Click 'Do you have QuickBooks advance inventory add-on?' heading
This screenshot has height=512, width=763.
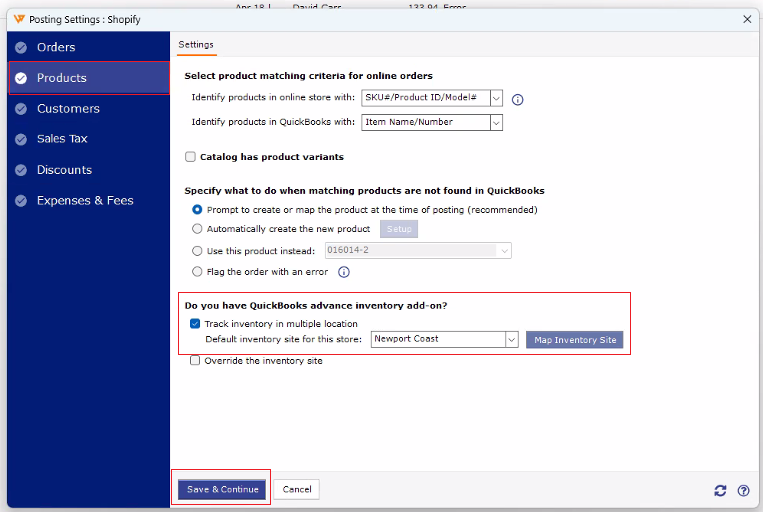[x=316, y=306]
